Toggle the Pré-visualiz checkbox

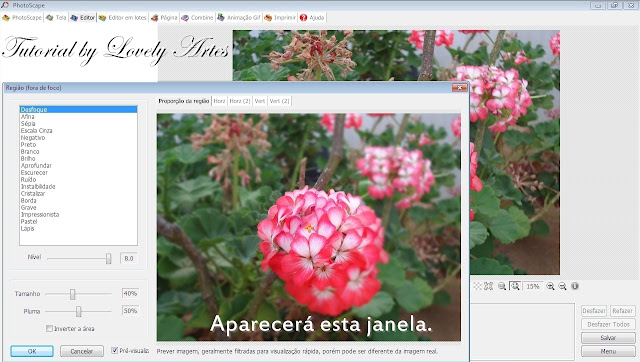[115, 350]
